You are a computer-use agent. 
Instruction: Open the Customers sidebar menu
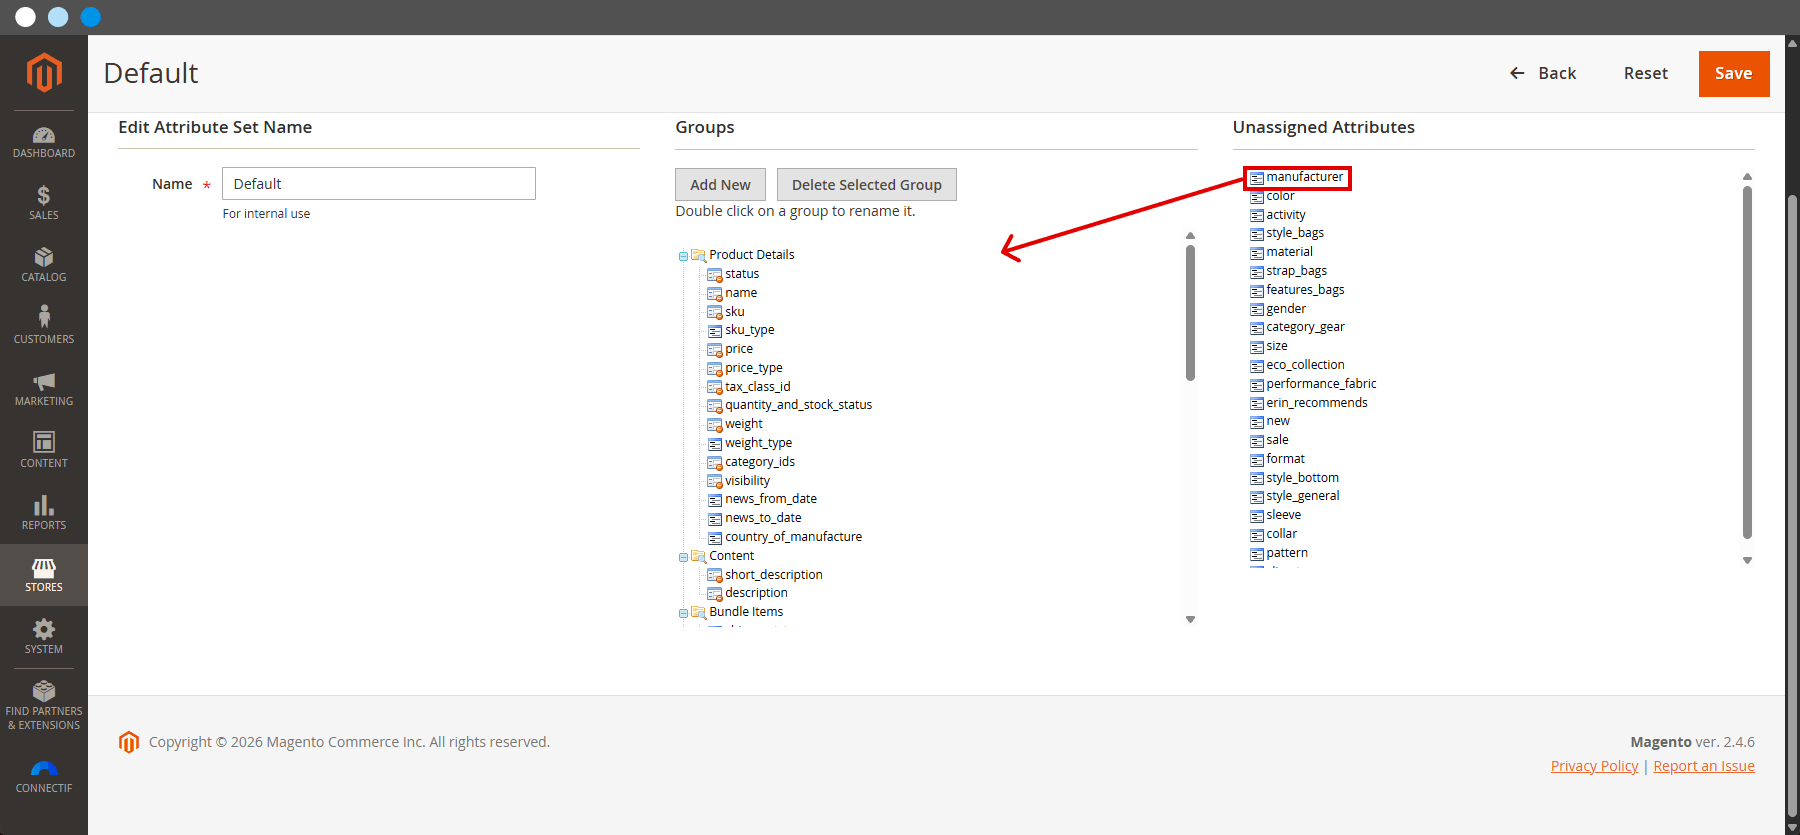click(44, 327)
